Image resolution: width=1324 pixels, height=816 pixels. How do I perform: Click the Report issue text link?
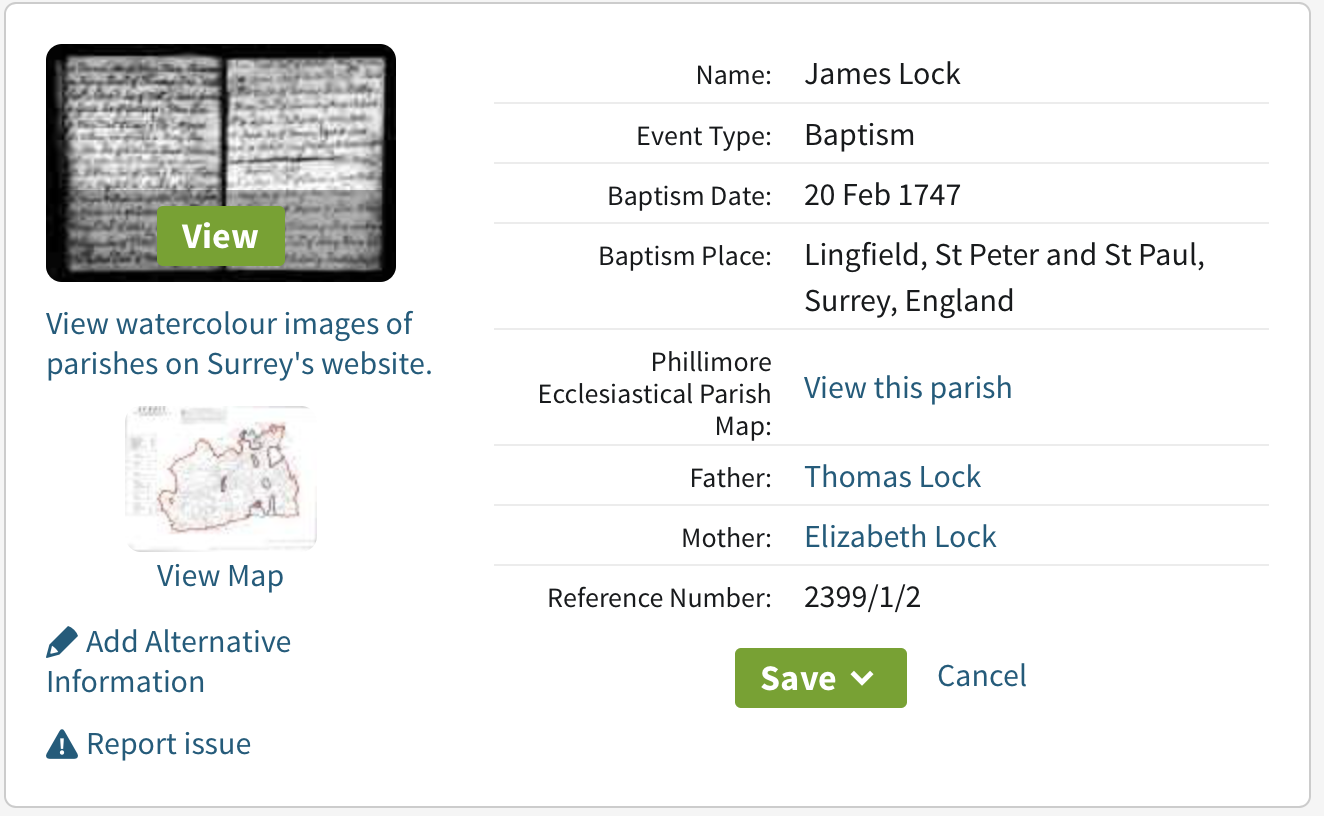[x=168, y=744]
